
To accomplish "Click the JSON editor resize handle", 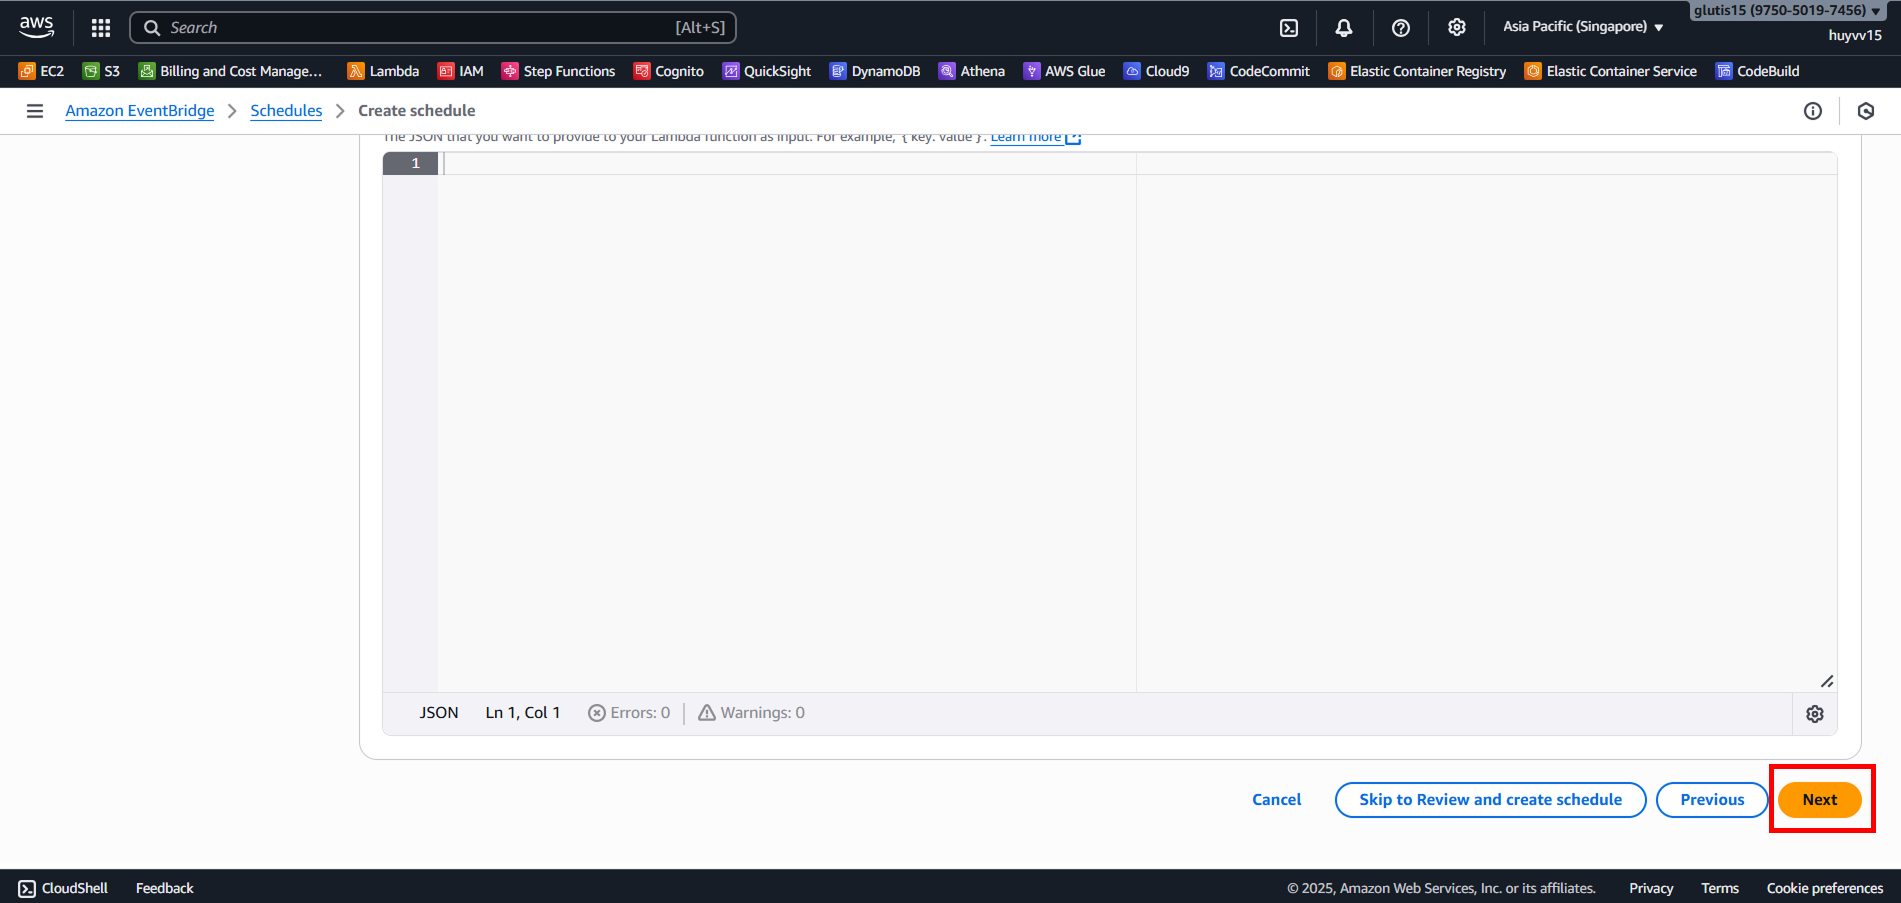I will coord(1826,681).
